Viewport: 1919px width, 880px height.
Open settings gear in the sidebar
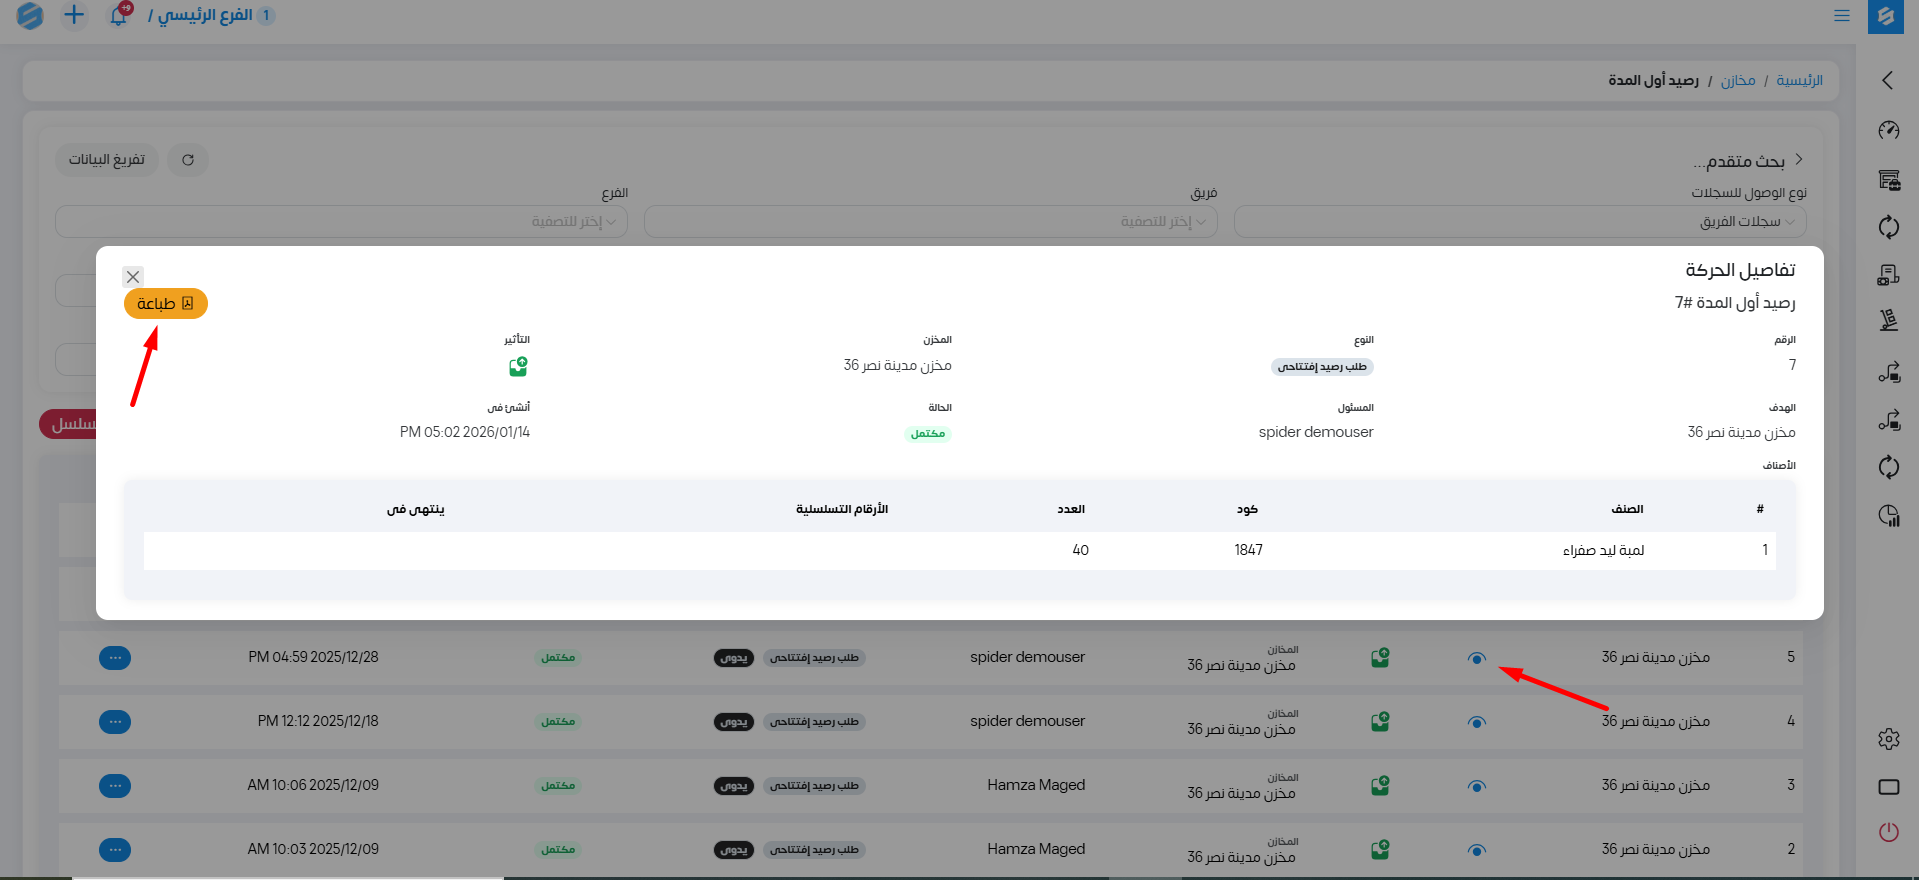click(x=1888, y=739)
